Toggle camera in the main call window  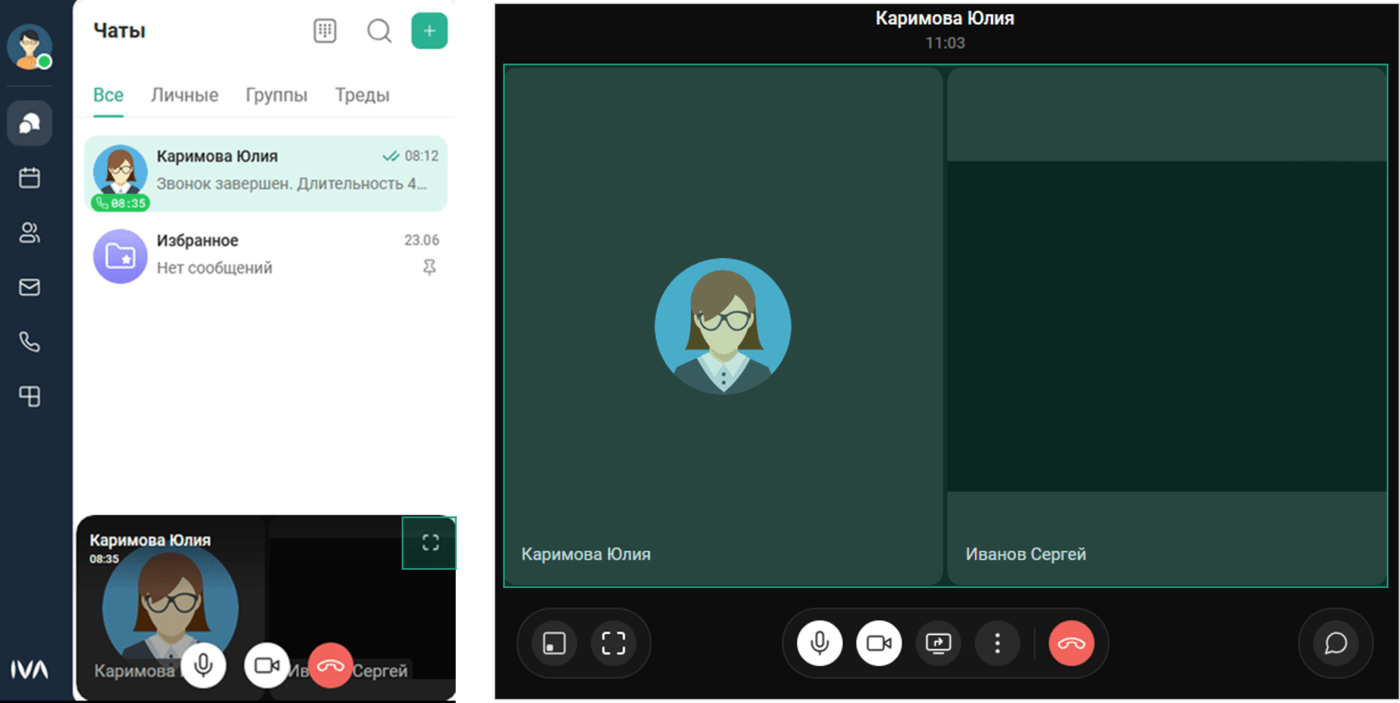coord(879,643)
